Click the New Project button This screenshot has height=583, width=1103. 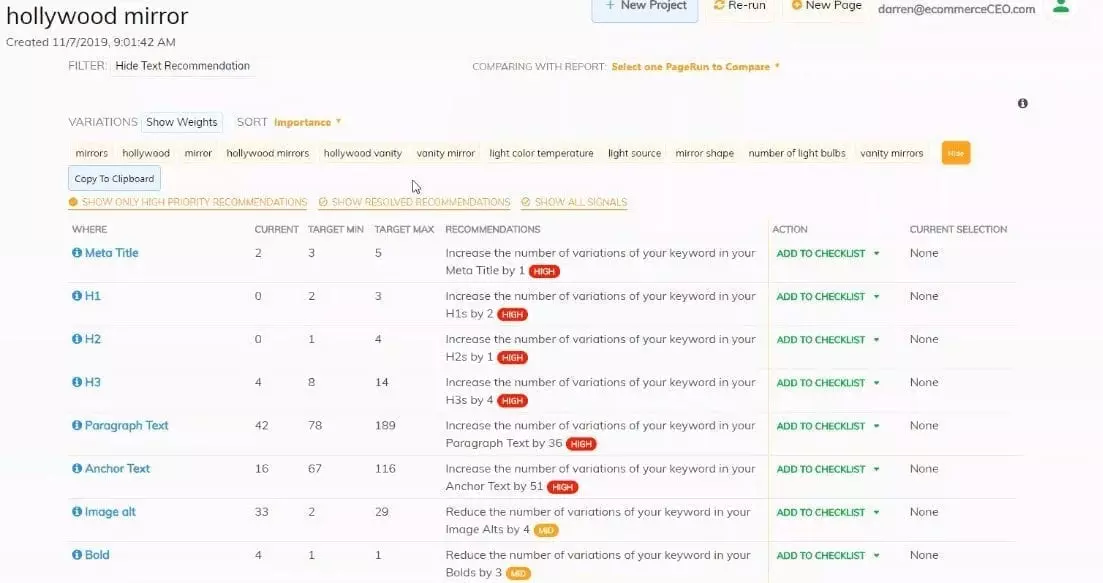point(645,7)
